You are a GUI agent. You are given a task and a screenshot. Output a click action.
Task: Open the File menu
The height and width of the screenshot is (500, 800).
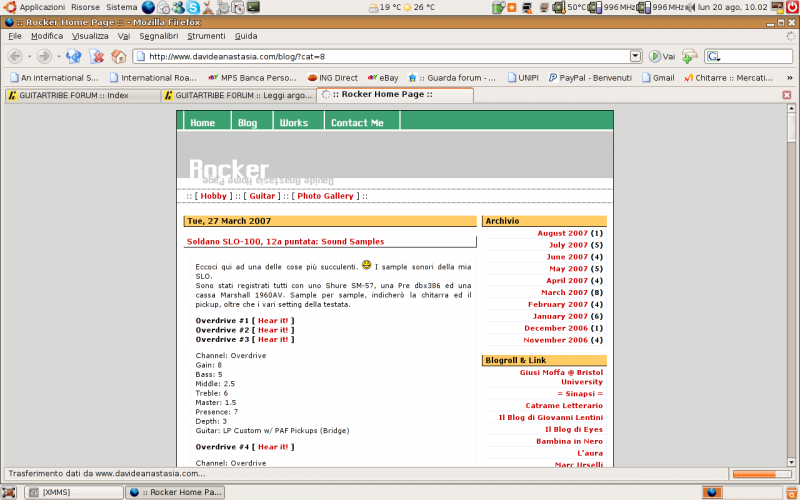(x=15, y=36)
